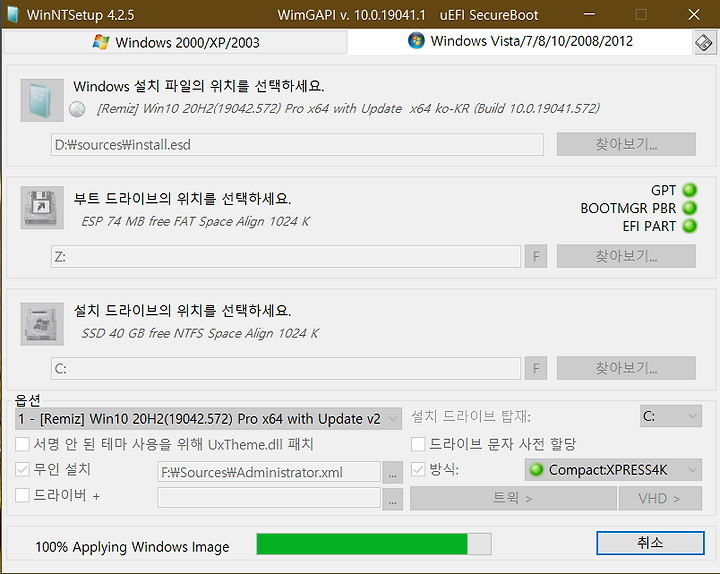Browse for the unattend Administrator.xml file

393,473
